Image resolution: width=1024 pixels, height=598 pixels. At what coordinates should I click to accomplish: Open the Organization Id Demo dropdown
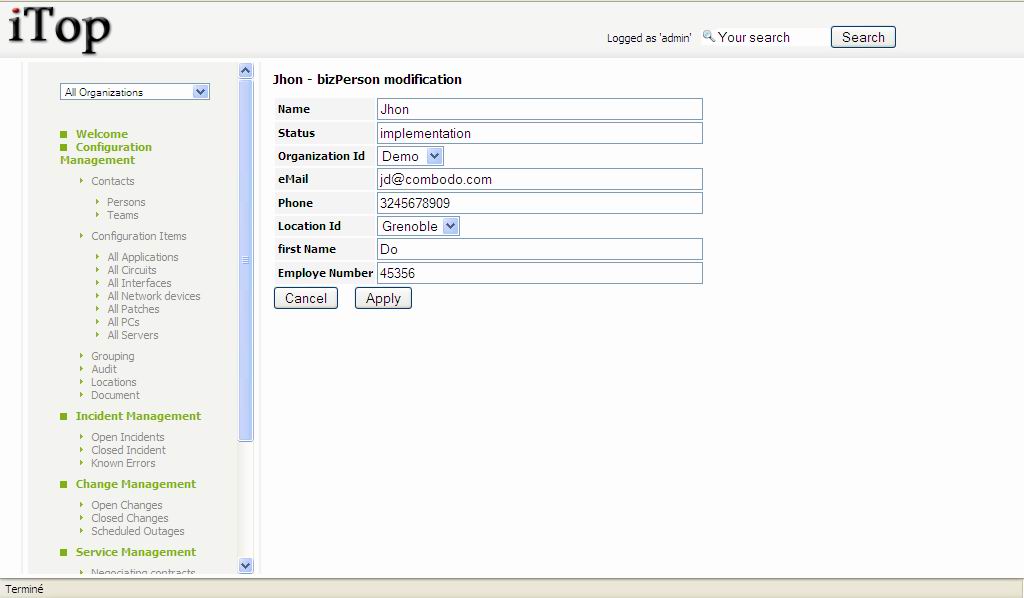click(411, 156)
